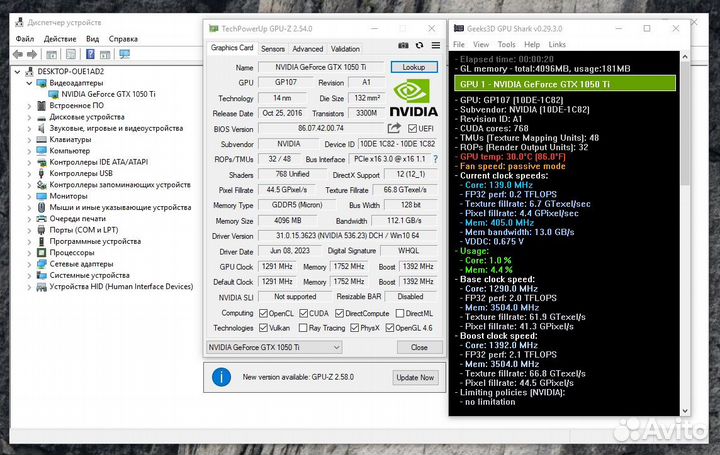Click the Device Manager title bar icon
720x455 pixels.
[x=19, y=22]
